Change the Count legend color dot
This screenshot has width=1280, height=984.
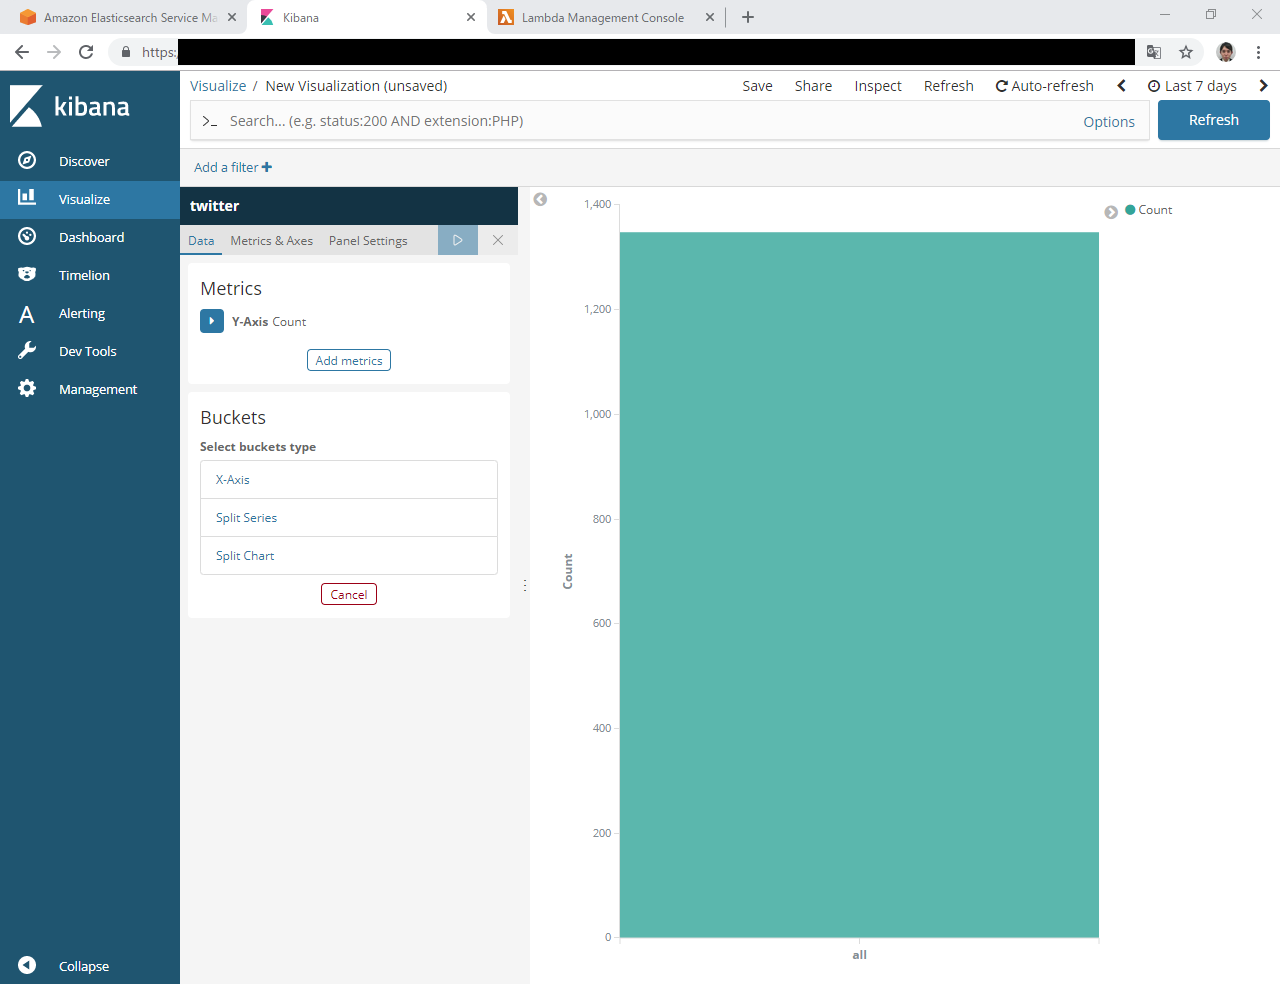(x=1130, y=210)
